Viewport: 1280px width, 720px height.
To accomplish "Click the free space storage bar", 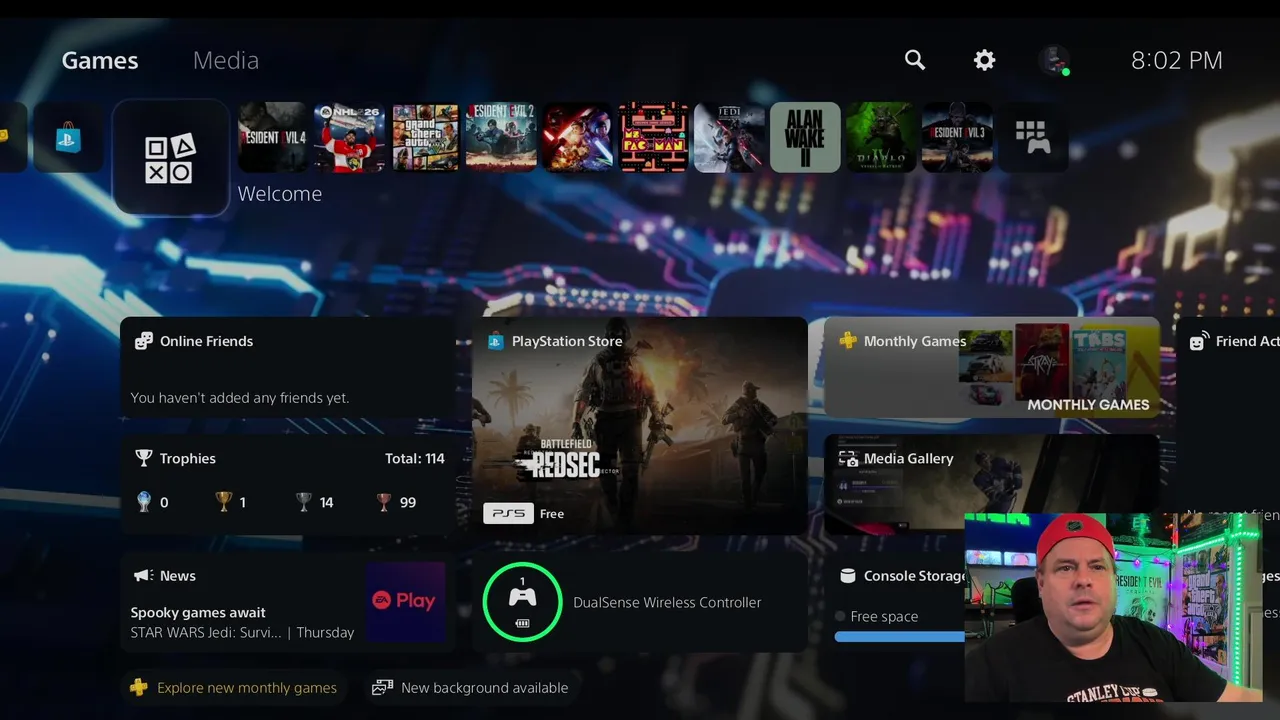I will [900, 636].
